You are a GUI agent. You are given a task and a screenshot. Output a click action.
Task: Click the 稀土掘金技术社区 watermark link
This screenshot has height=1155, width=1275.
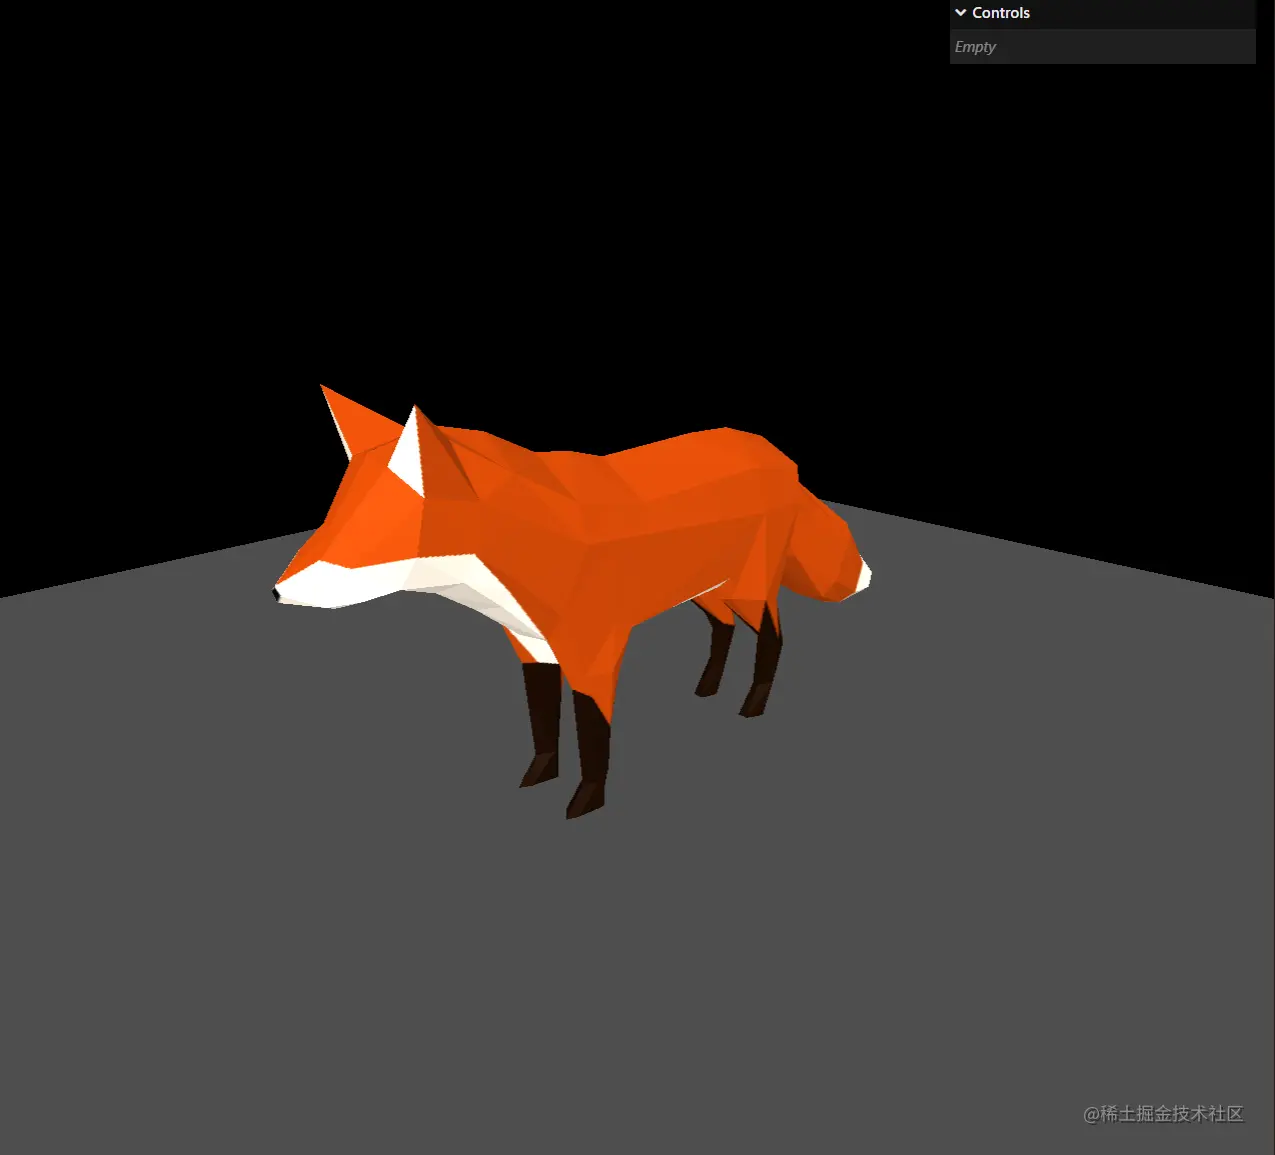pos(1163,1114)
